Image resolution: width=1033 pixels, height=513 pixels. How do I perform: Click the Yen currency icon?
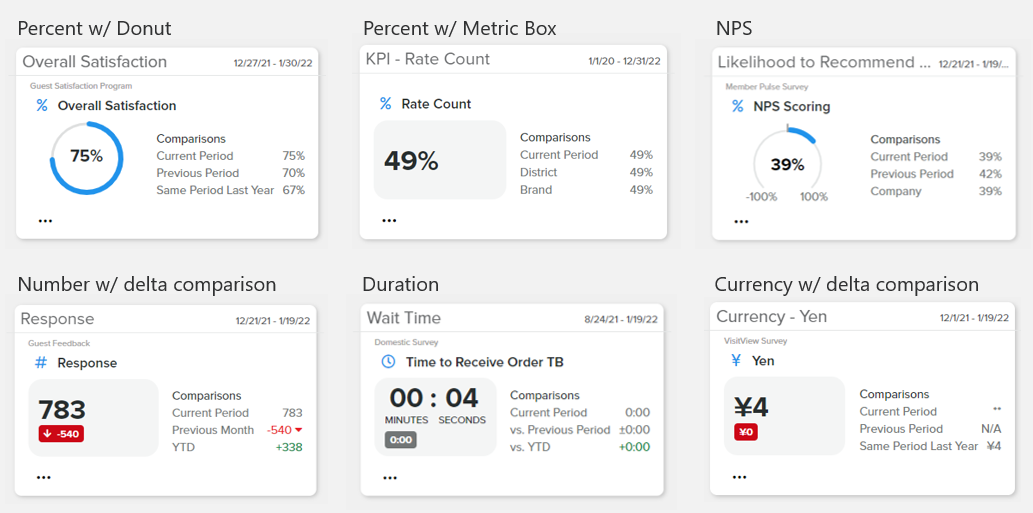pos(736,361)
